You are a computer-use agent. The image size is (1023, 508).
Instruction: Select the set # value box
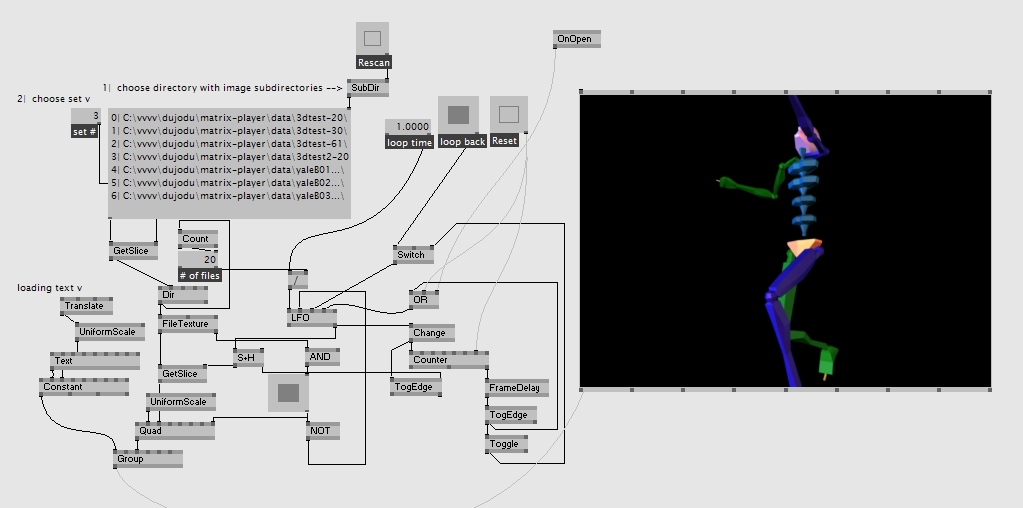(x=85, y=117)
